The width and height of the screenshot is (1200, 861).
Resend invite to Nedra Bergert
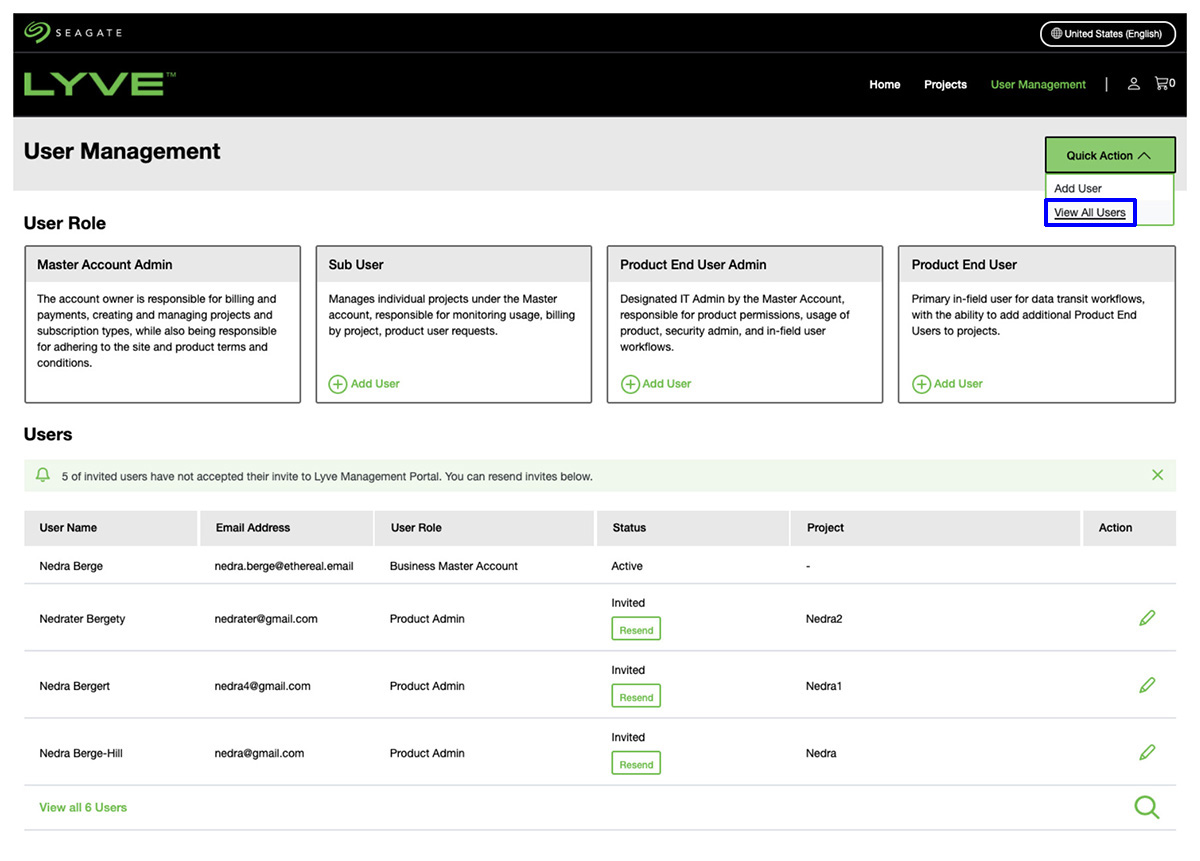636,697
